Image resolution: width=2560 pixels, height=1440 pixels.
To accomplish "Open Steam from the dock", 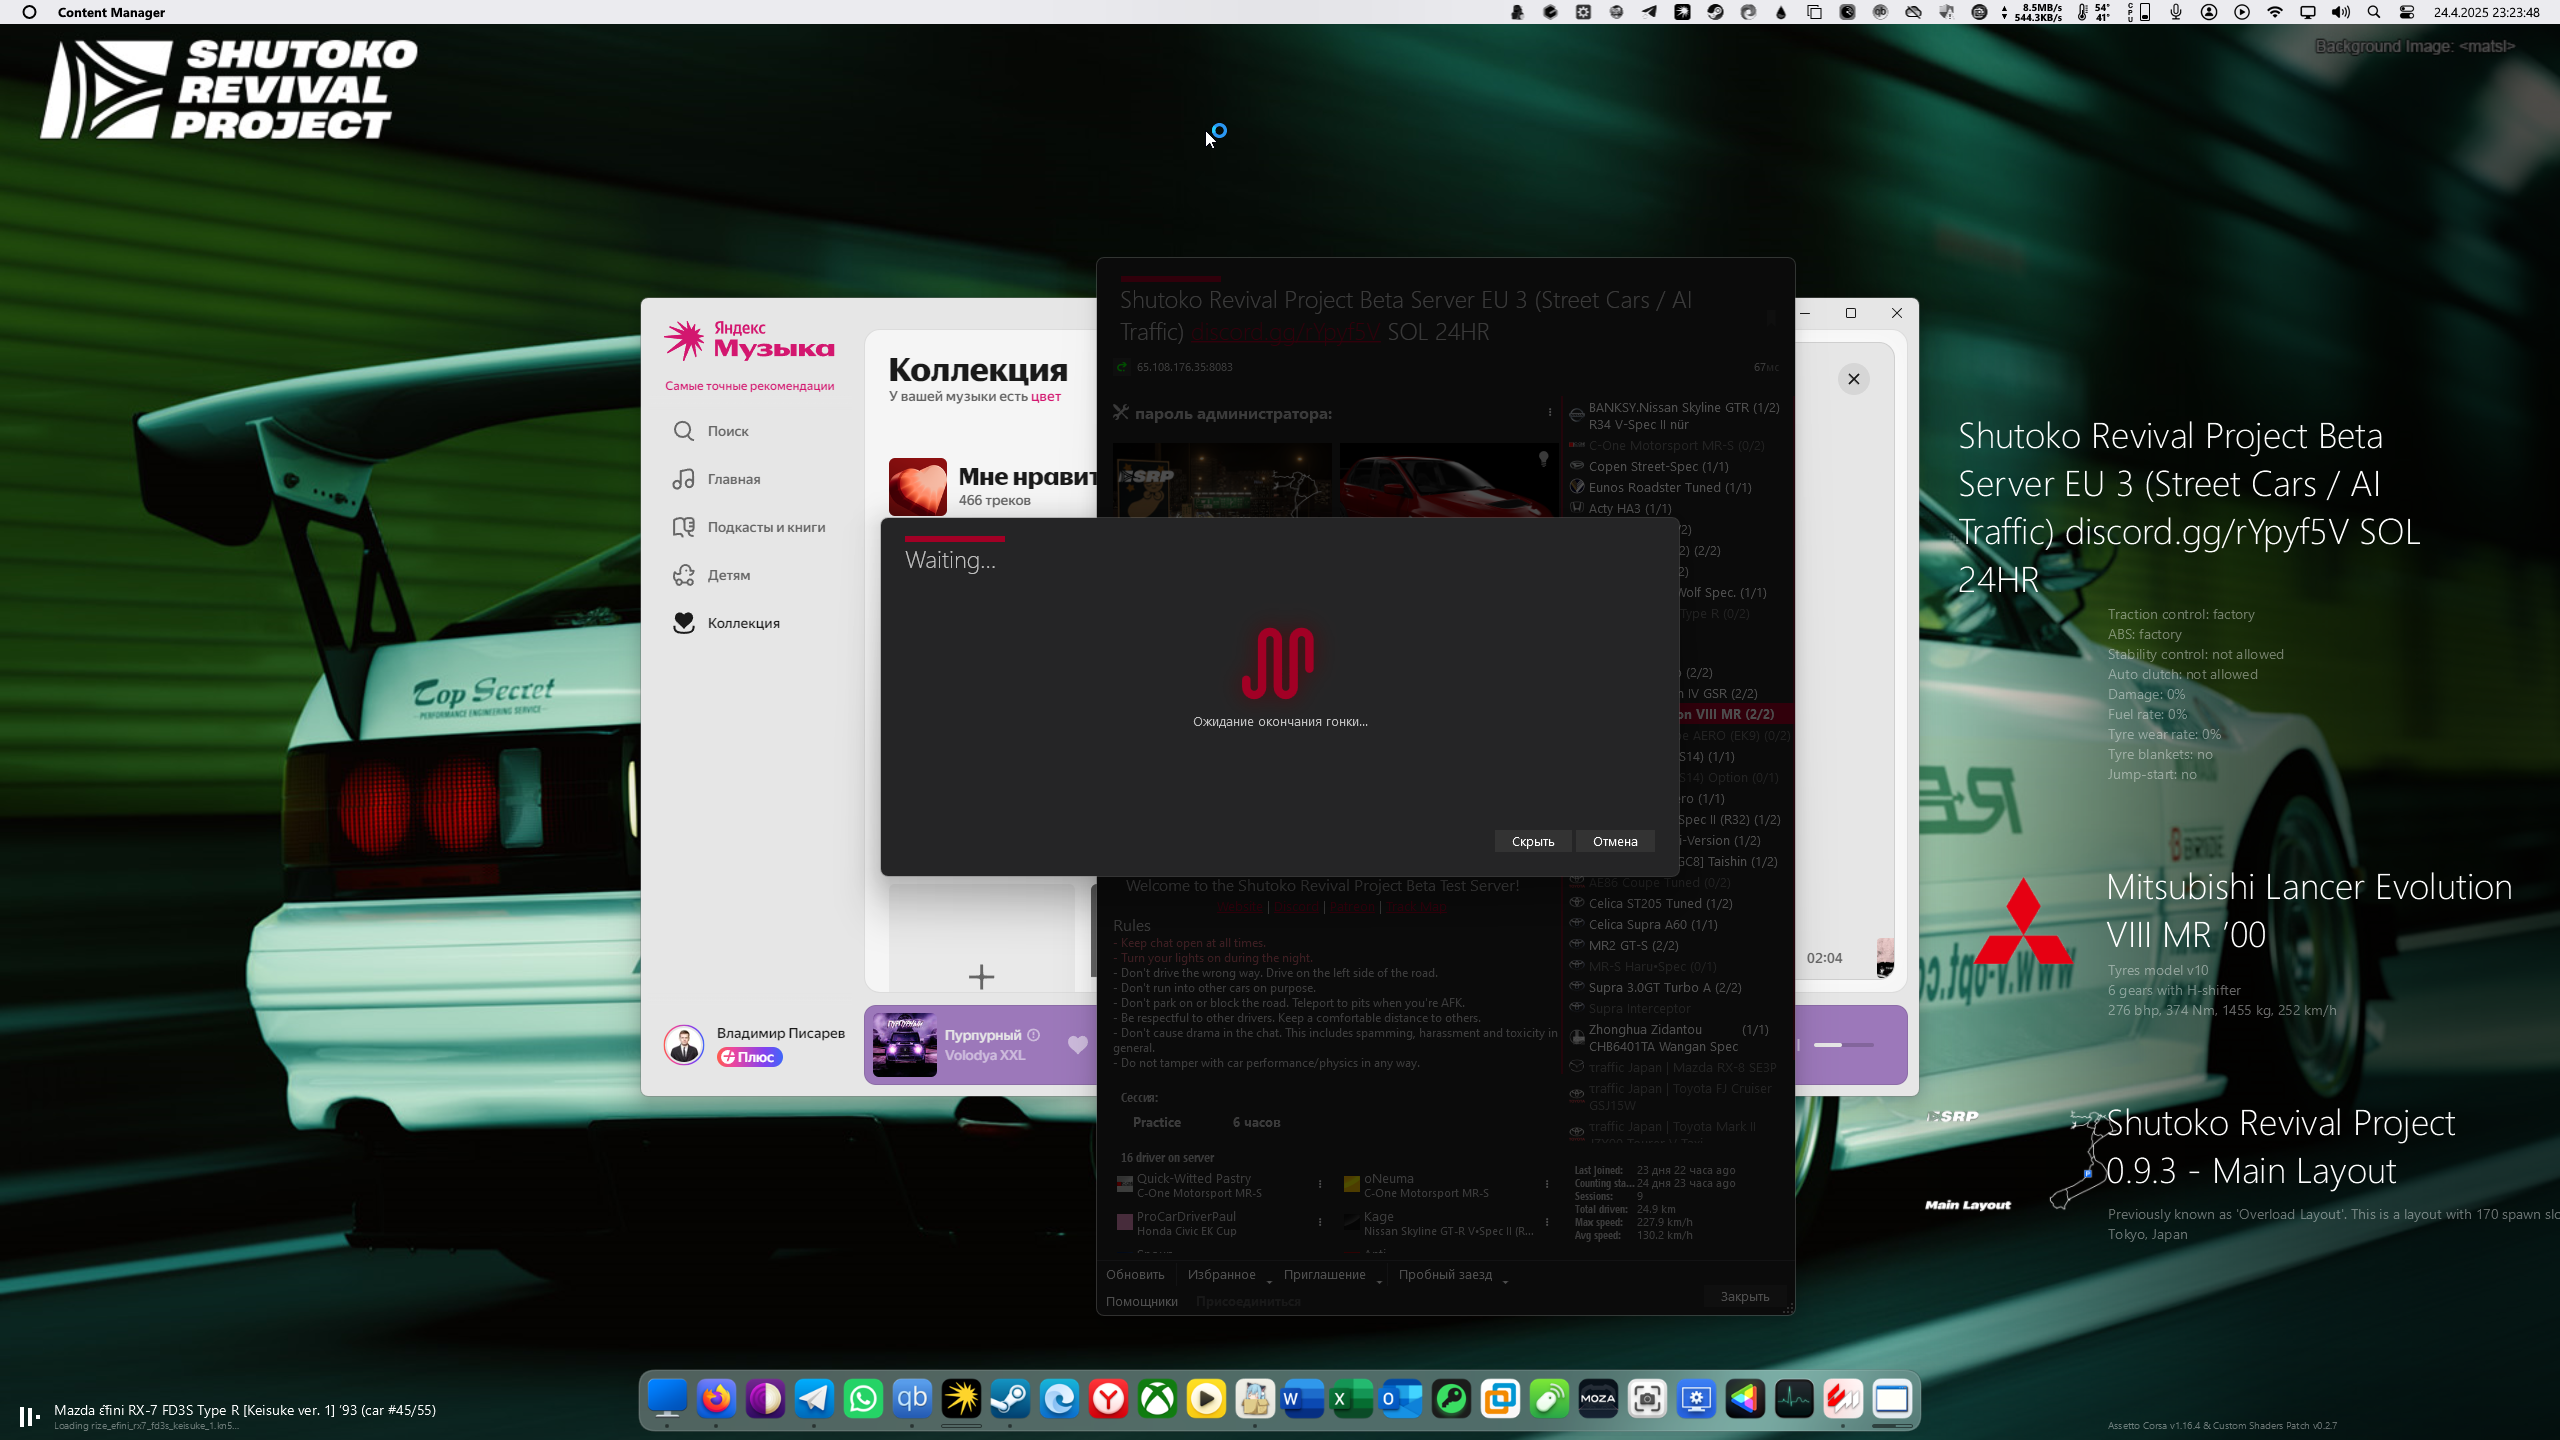I will click(x=1010, y=1398).
